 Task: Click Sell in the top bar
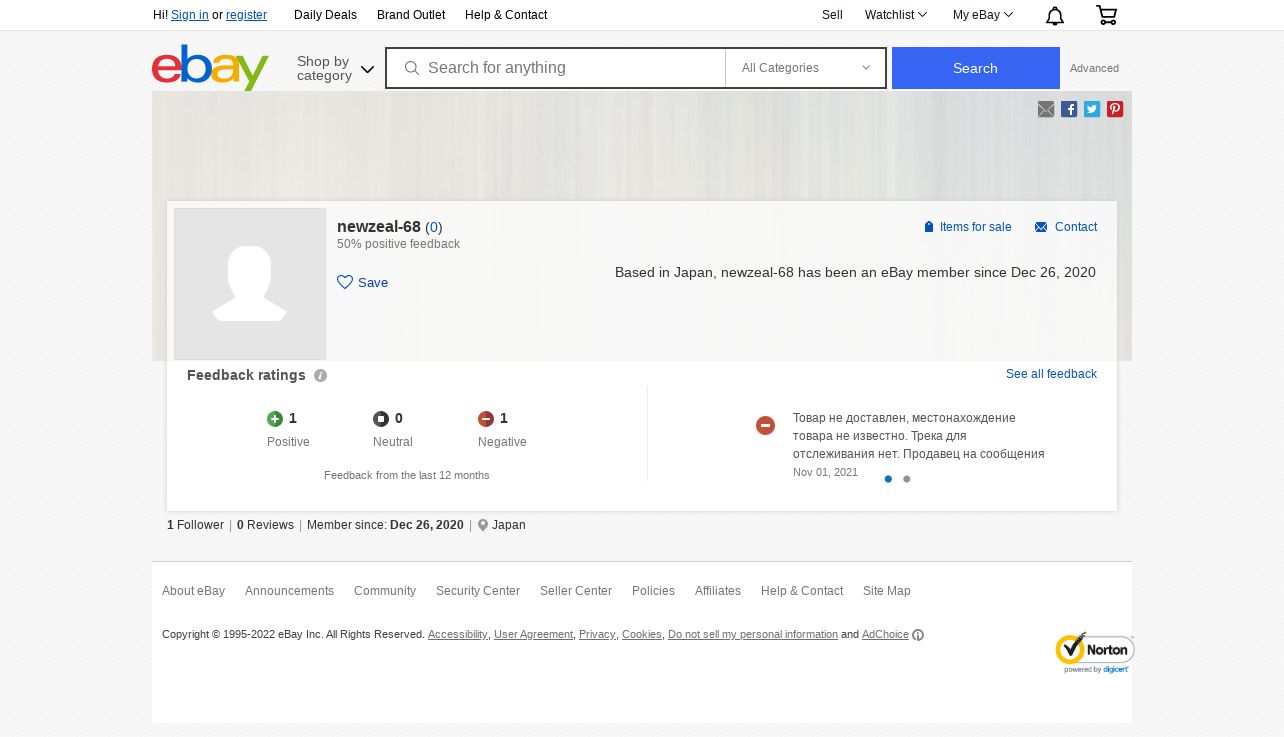click(832, 15)
